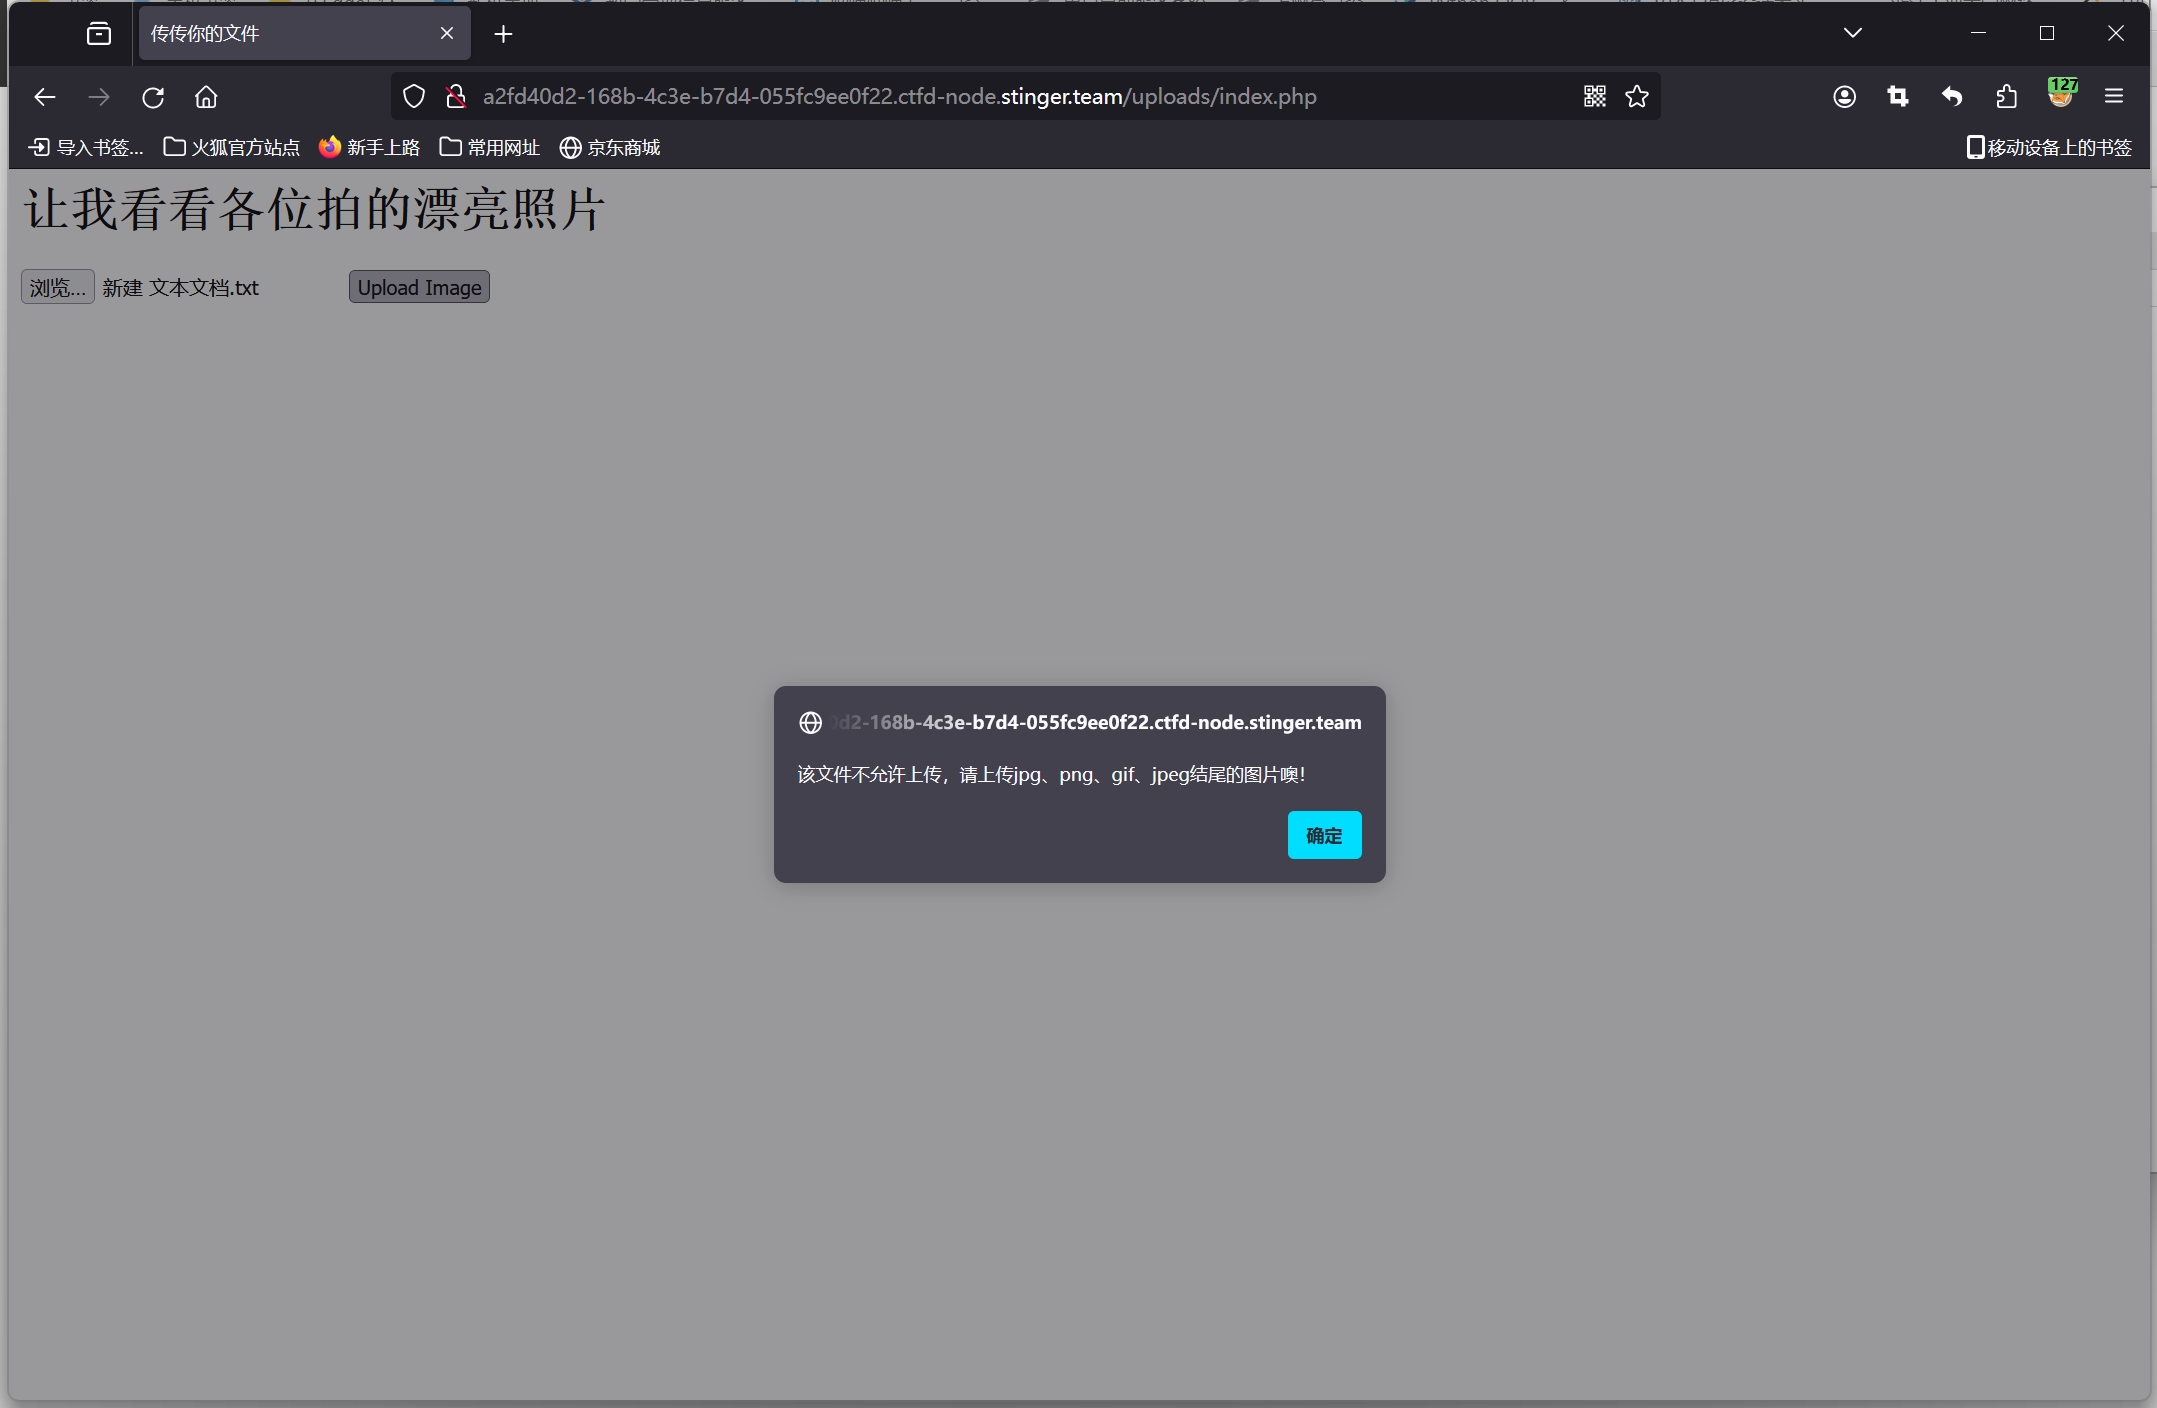Open a new tab with plus button
This screenshot has width=2157, height=1408.
504,34
